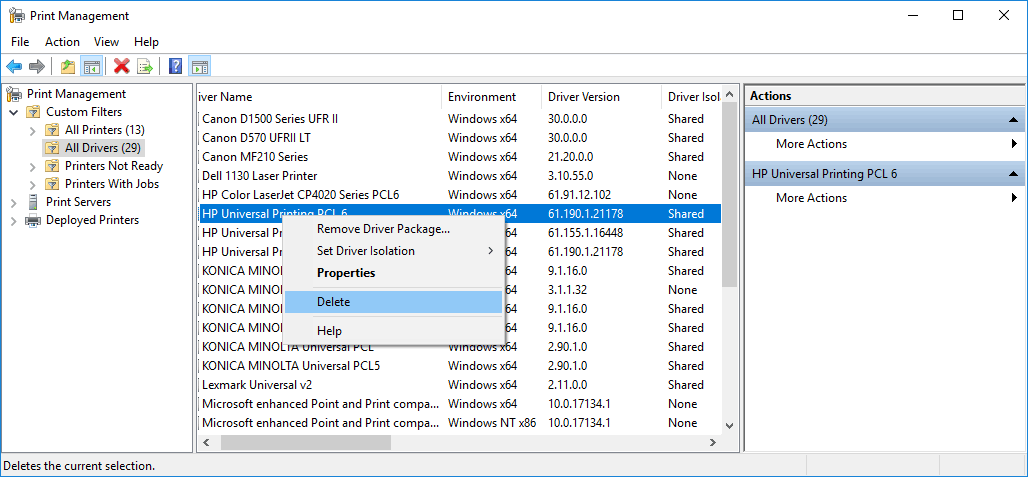Click the Back arrow toolbar icon
Viewport: 1028px width, 477px height.
click(14, 66)
